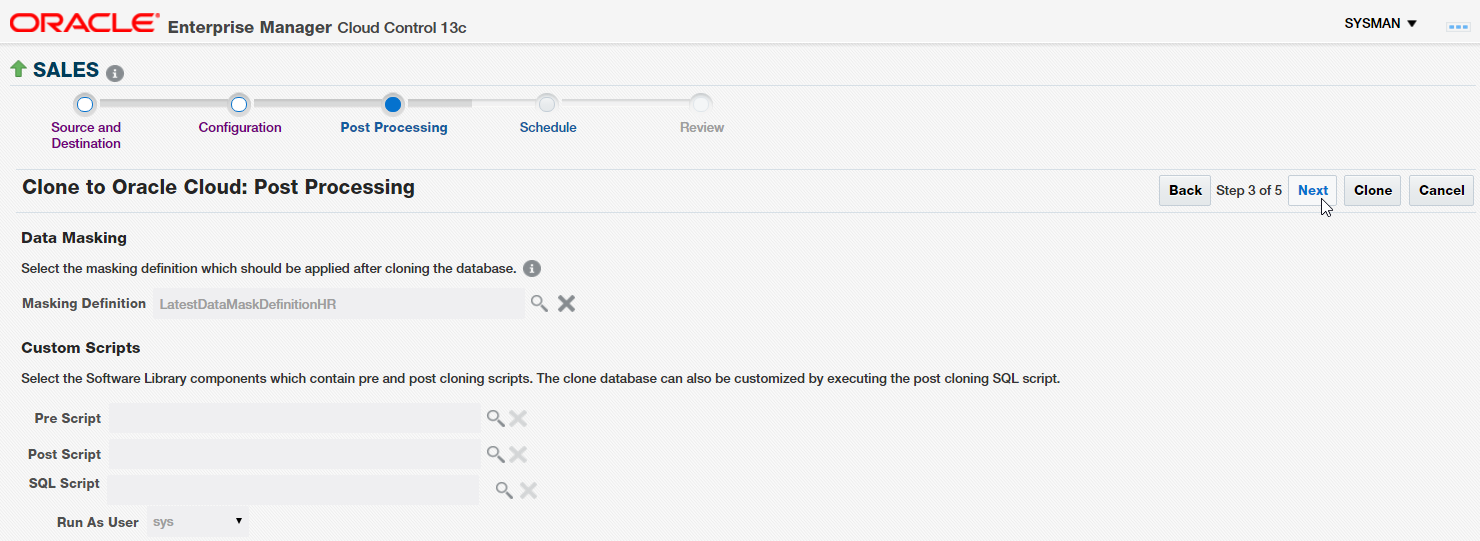Click the green up-status arrow beside SALES
This screenshot has height=541, width=1480.
[x=18, y=69]
